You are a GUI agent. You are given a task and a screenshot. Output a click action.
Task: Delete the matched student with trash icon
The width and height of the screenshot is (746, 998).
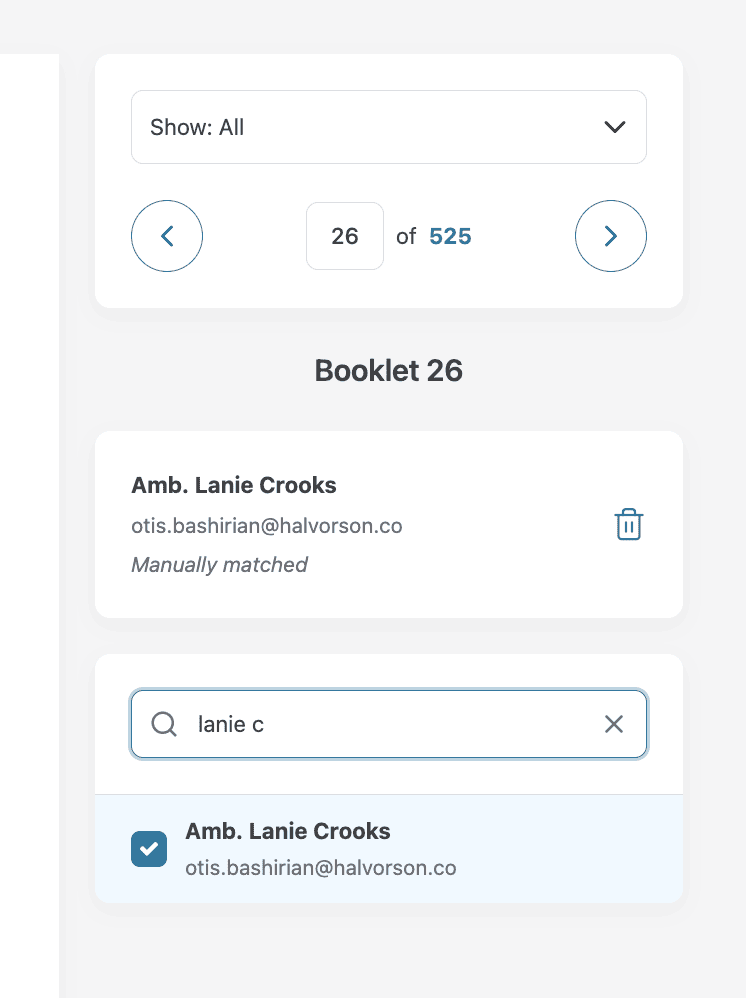click(628, 525)
